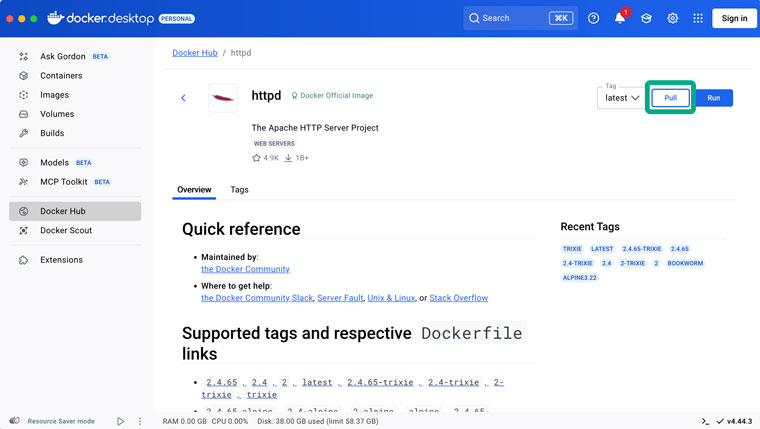This screenshot has width=760, height=429.
Task: Click the 2-TRIXIE recent tag
Action: point(633,263)
